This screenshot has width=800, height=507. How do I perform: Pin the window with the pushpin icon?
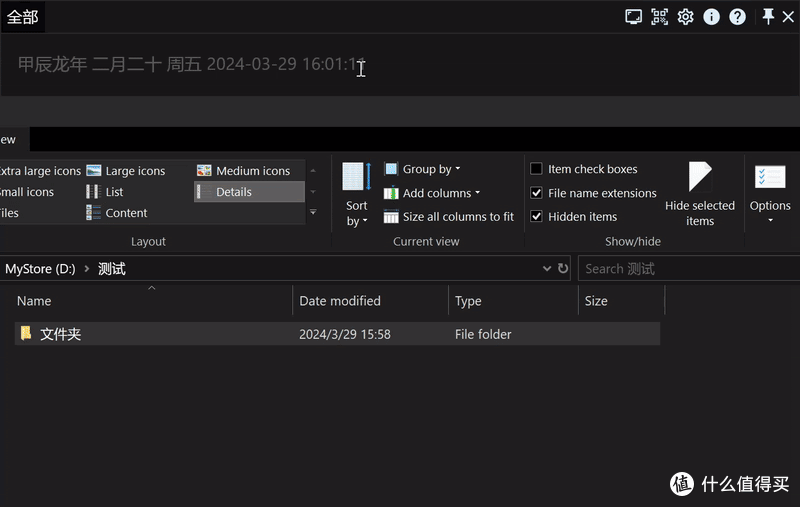(768, 16)
